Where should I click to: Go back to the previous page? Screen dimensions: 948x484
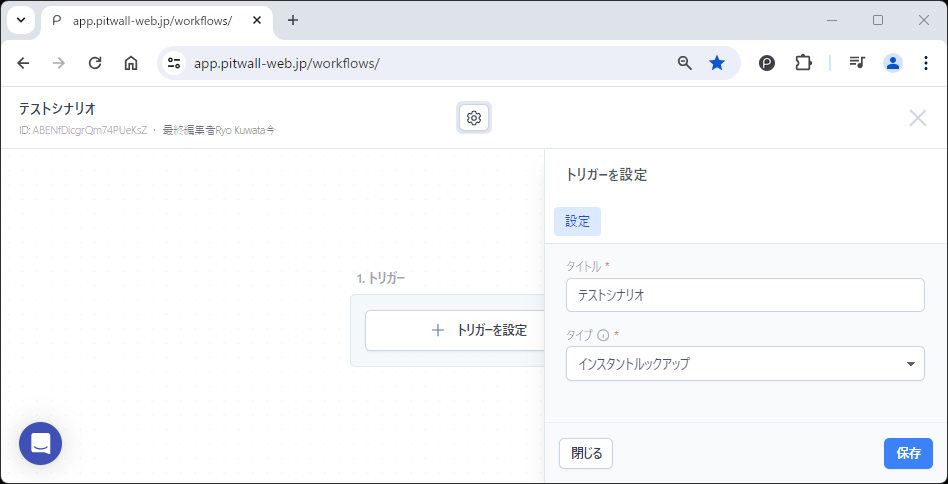(x=23, y=63)
